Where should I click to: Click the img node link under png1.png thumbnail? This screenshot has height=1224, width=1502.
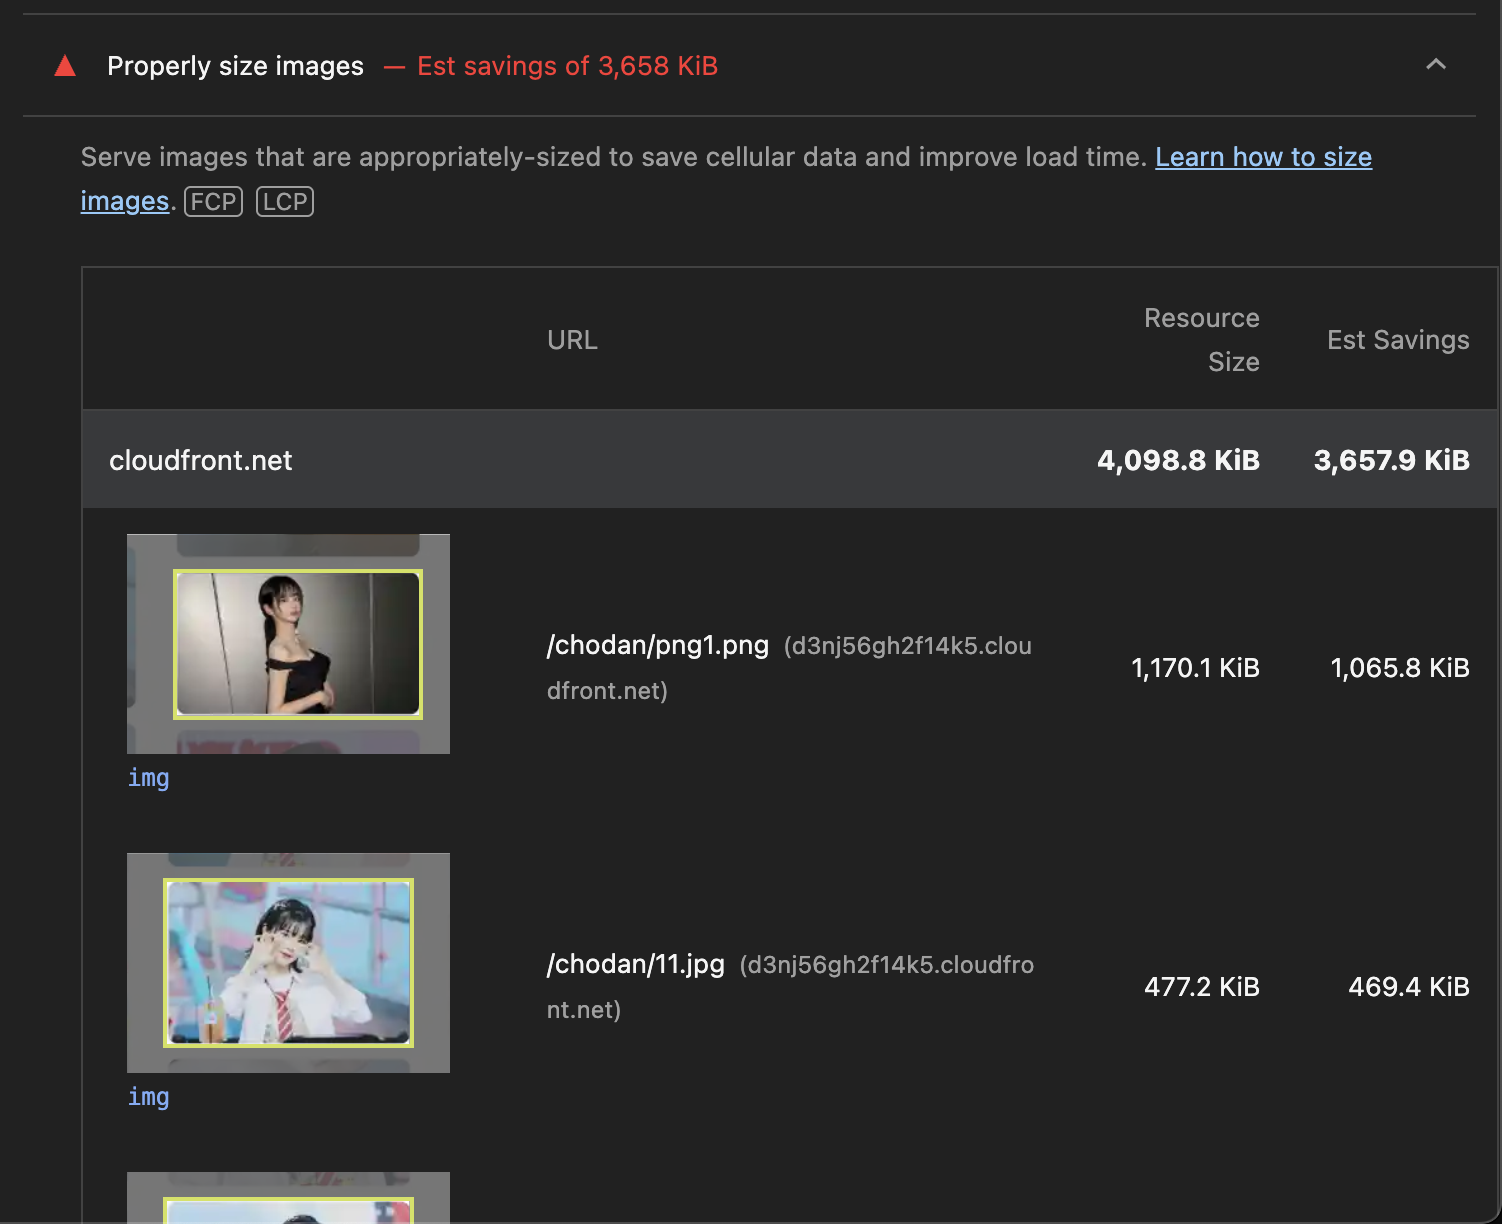click(x=148, y=778)
